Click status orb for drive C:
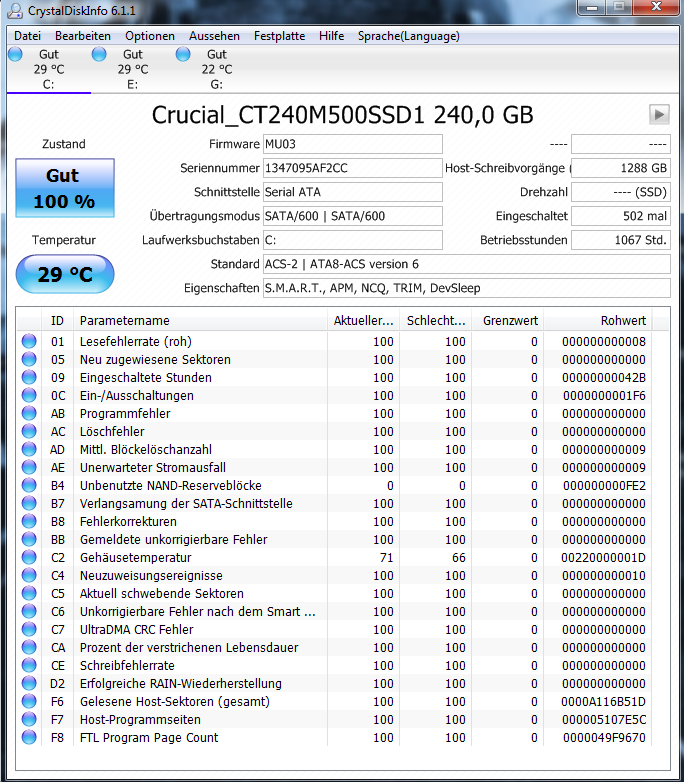The height and width of the screenshot is (782, 684). 15,54
